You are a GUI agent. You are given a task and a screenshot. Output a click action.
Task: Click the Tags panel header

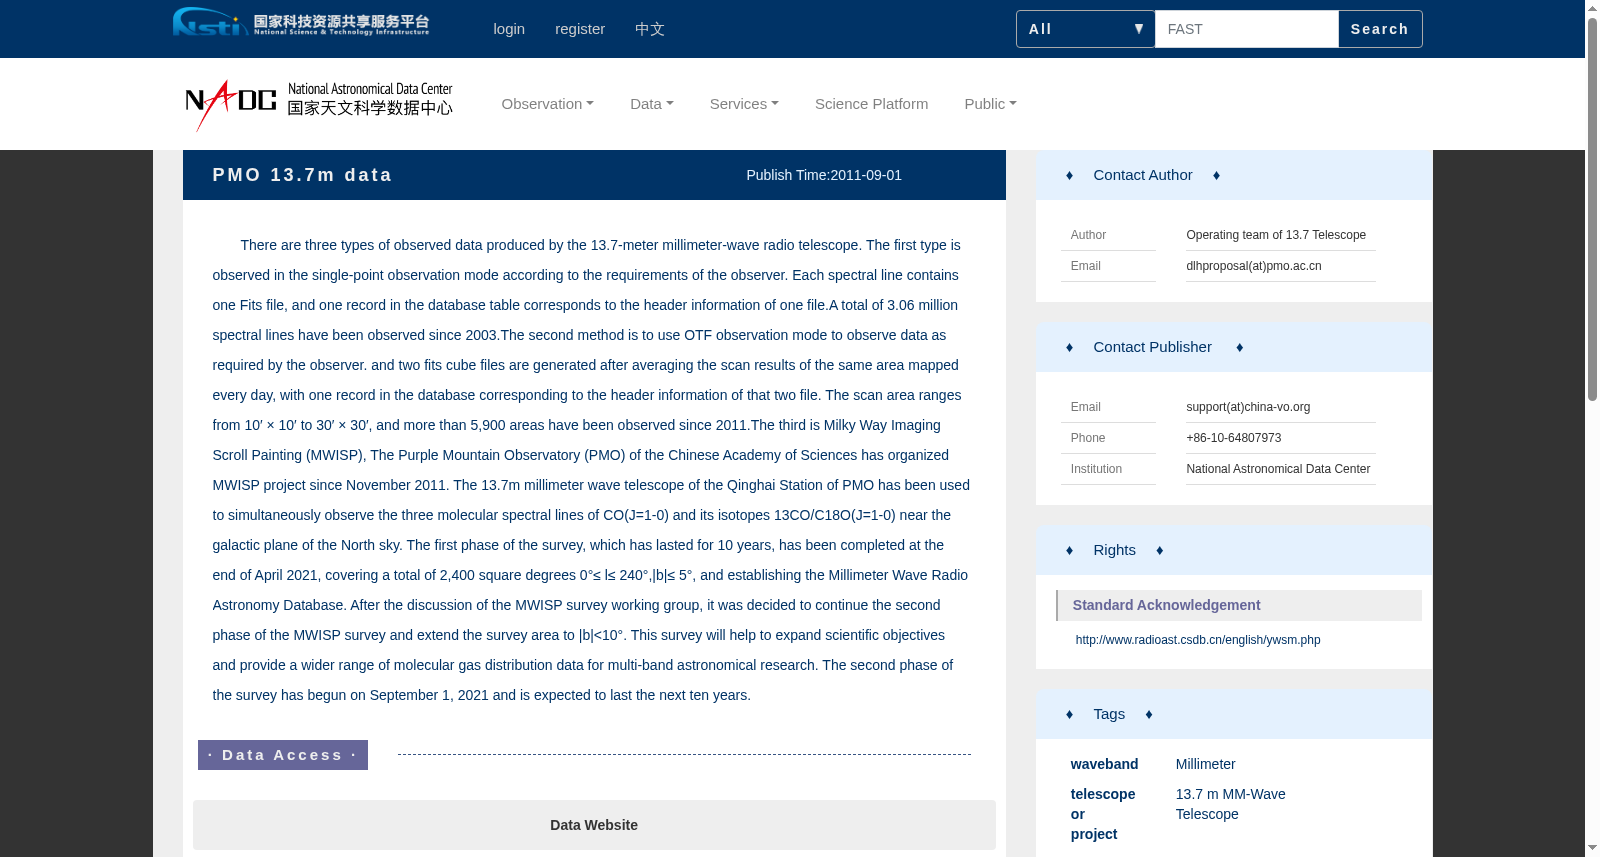coord(1234,714)
